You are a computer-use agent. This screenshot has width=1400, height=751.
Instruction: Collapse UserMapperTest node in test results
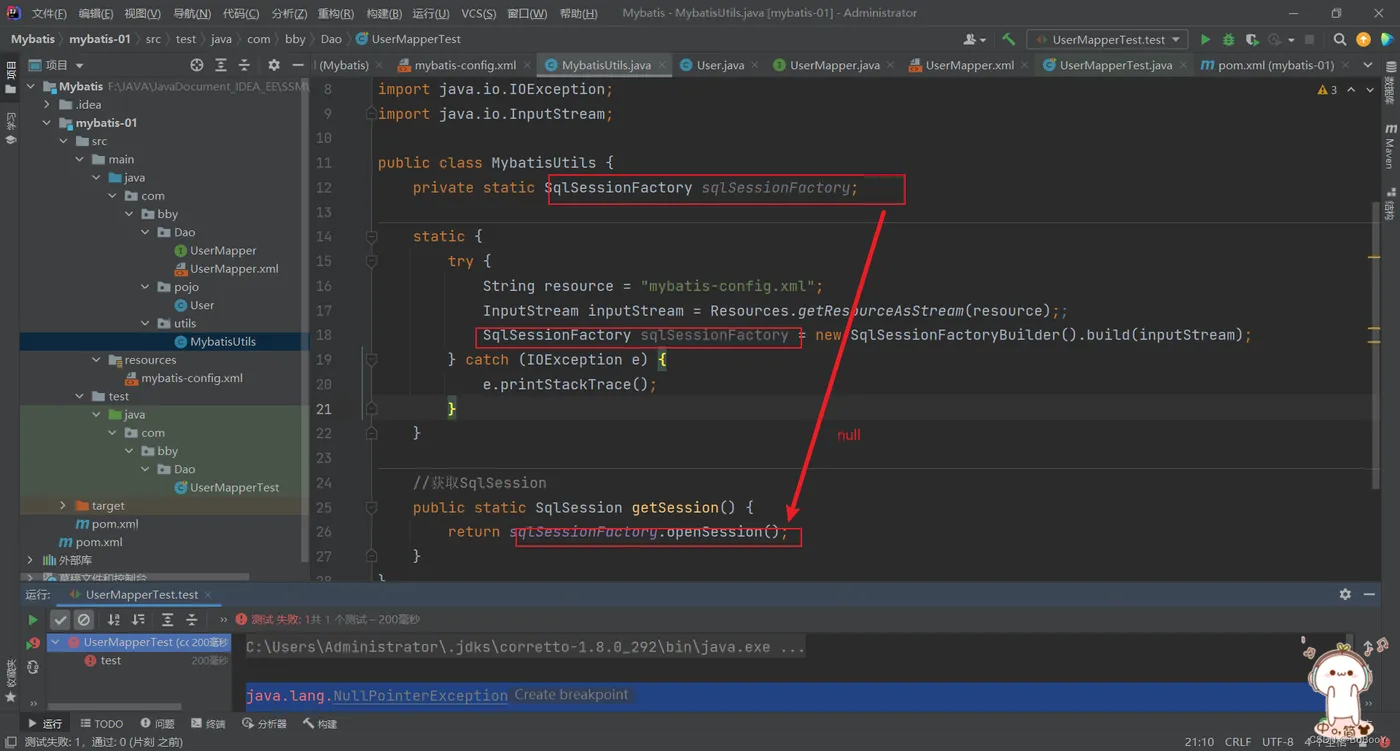[x=56, y=642]
